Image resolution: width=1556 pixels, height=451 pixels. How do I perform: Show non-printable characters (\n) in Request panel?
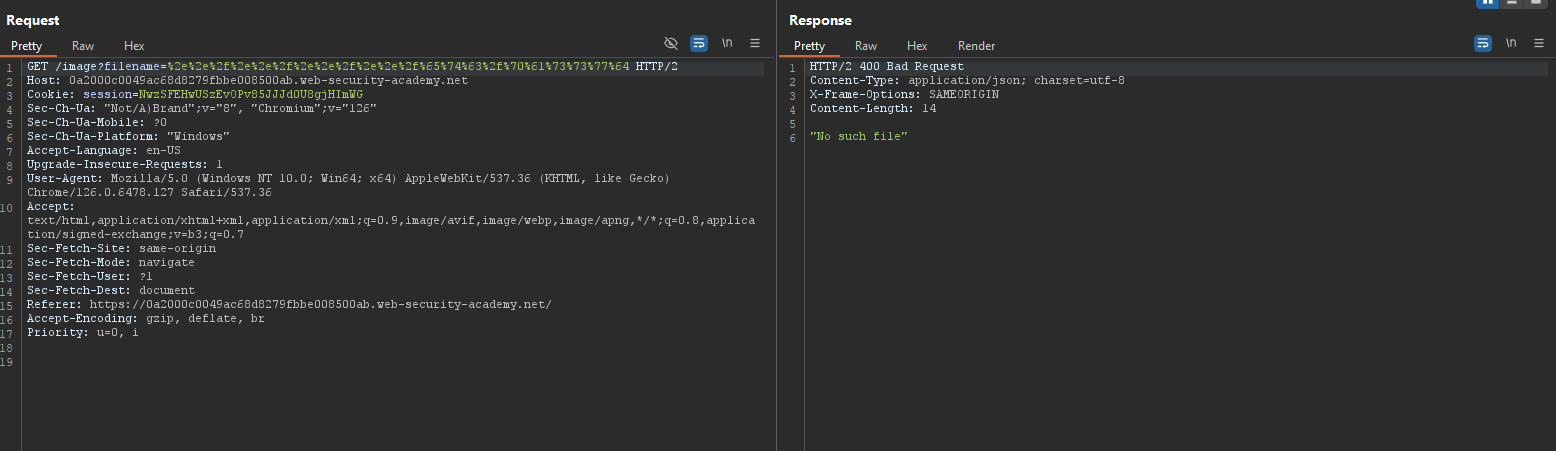727,43
